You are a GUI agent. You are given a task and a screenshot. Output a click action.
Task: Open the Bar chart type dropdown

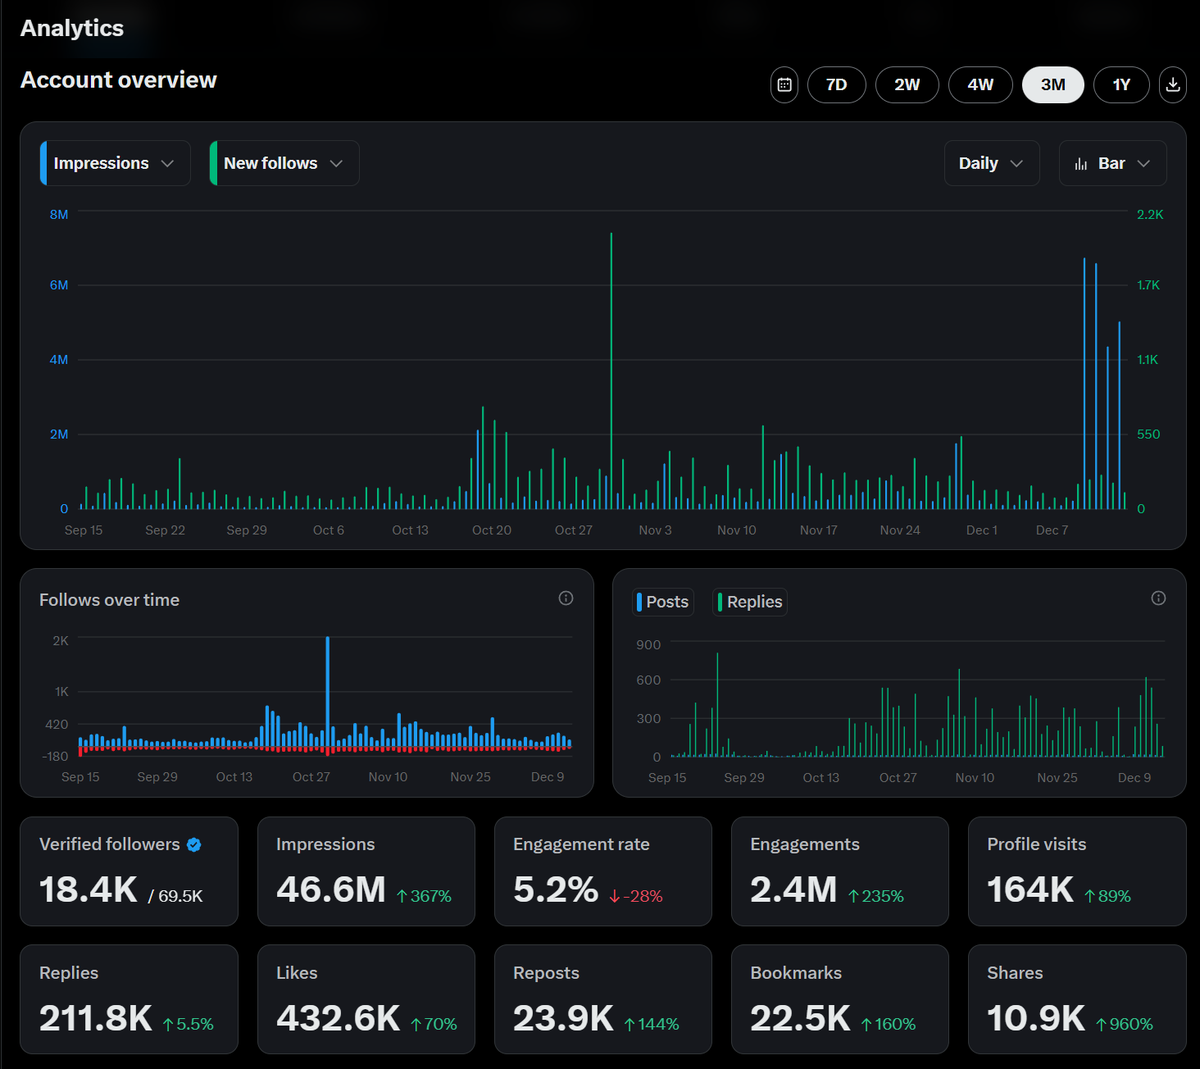click(1113, 163)
